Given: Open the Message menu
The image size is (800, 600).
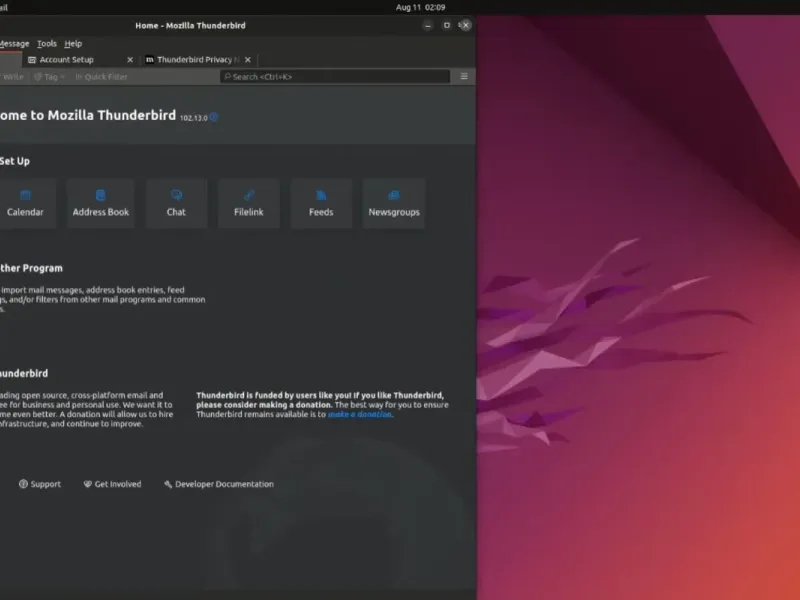Looking at the screenshot, I should pyautogui.click(x=14, y=43).
